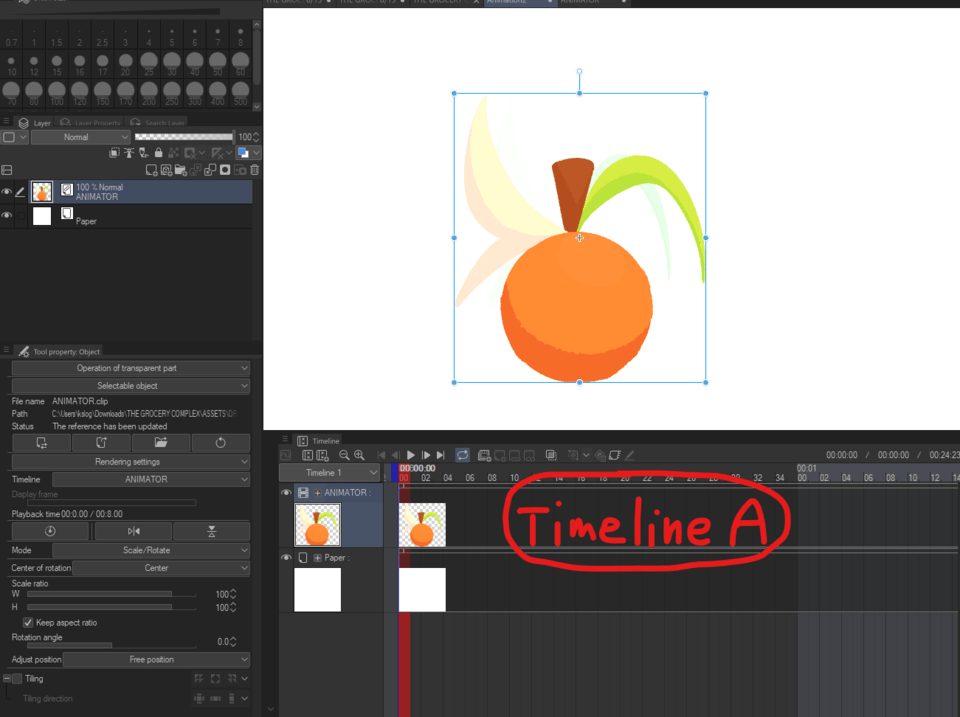Open file object's containing folder

pyautogui.click(x=160, y=443)
